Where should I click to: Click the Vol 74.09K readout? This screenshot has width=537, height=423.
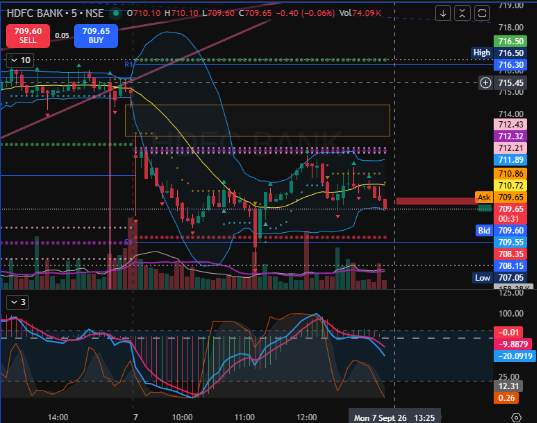coord(360,13)
